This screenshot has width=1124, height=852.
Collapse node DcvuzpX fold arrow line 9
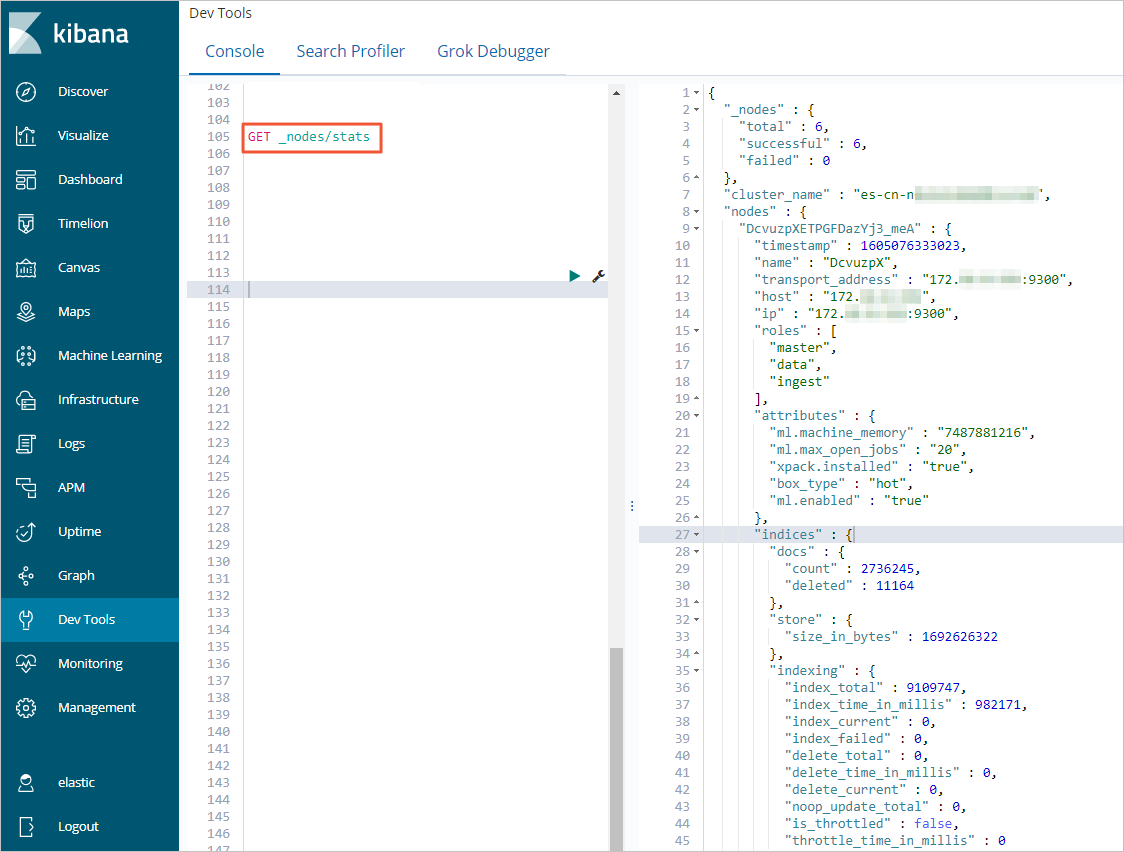point(696,229)
